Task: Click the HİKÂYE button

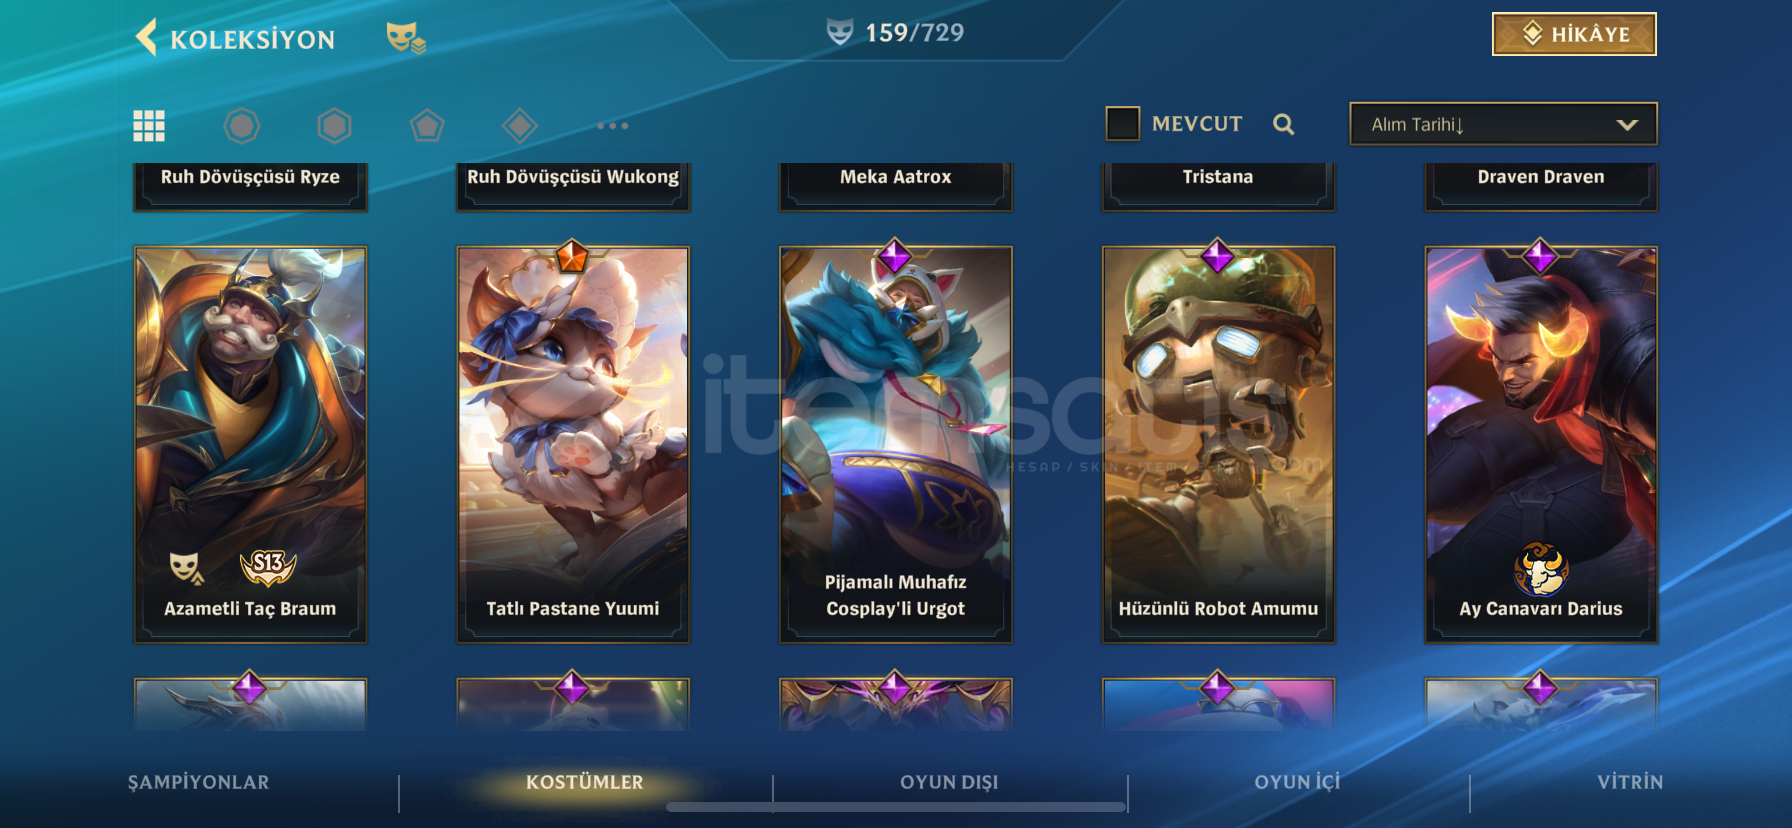Action: click(x=1574, y=34)
